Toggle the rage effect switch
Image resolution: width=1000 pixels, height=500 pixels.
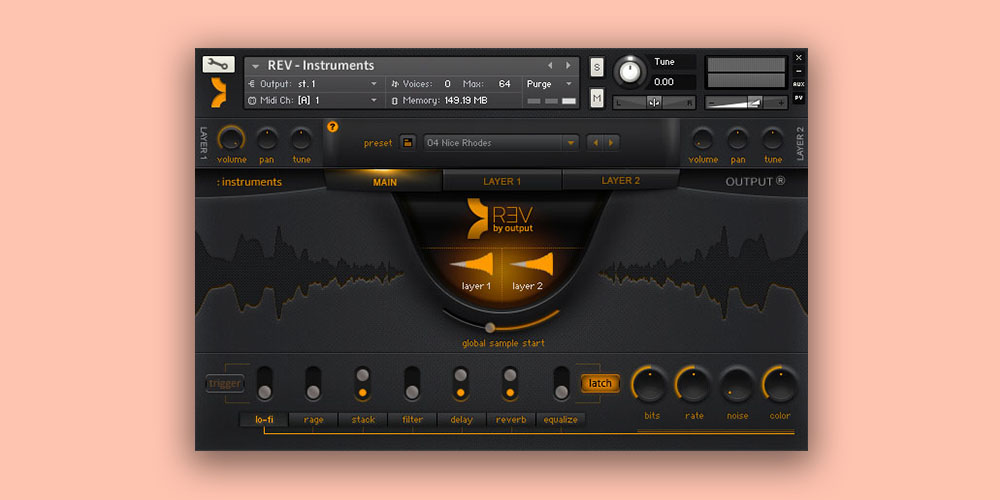[x=313, y=383]
